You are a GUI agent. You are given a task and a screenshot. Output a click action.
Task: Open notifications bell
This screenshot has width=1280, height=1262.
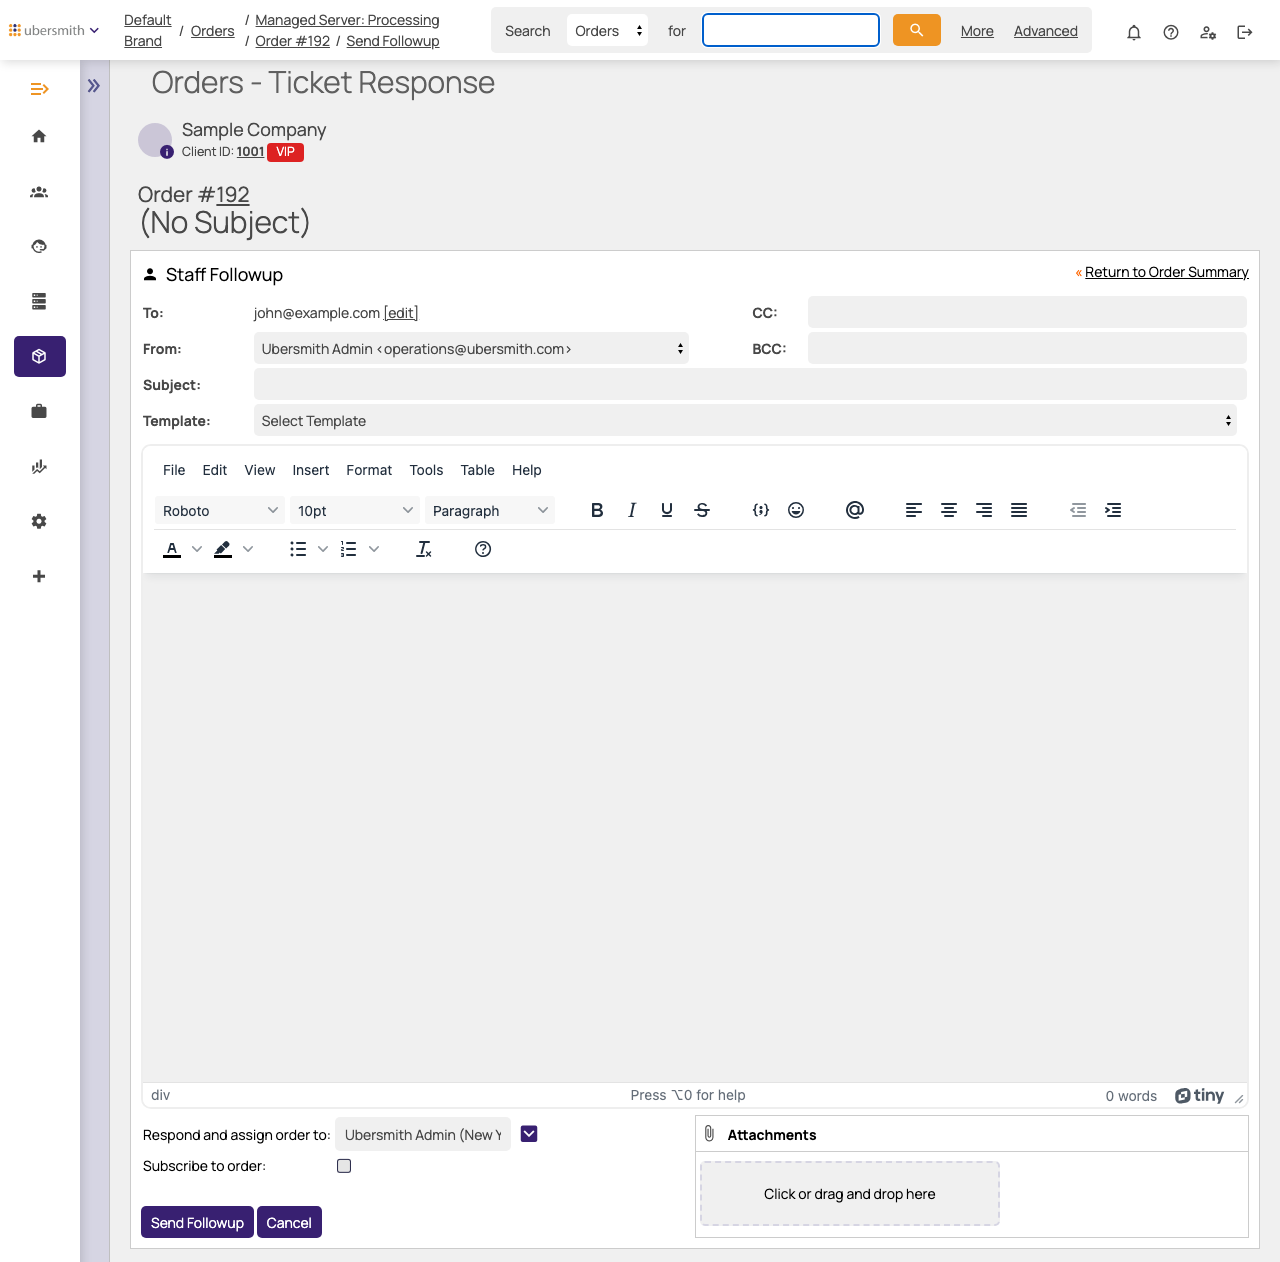coord(1134,32)
